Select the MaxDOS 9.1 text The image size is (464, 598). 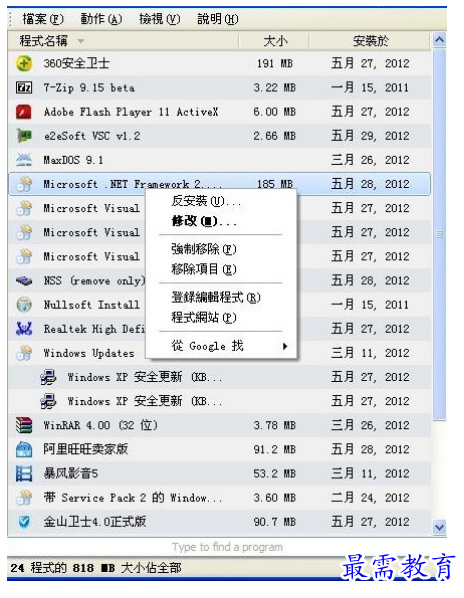click(73, 160)
